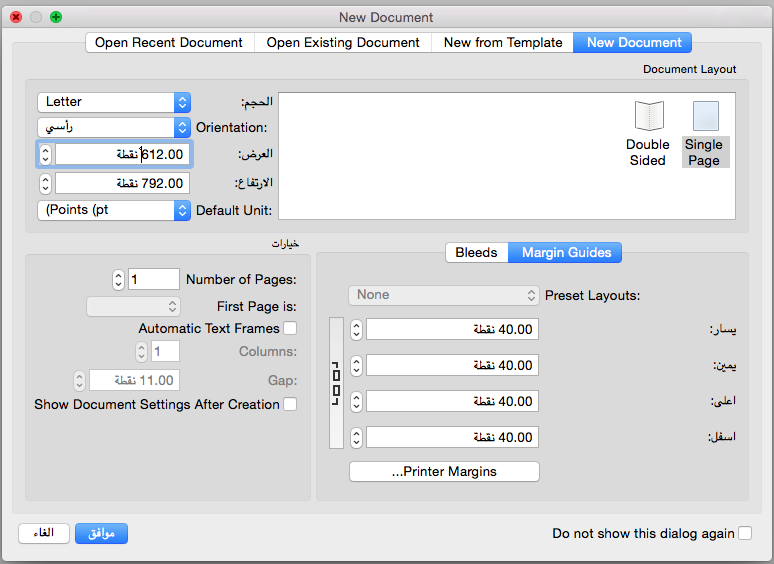Screen dimensions: 774x564
Task: Enable Automatic Text Frames checkbox
Action: 290,328
